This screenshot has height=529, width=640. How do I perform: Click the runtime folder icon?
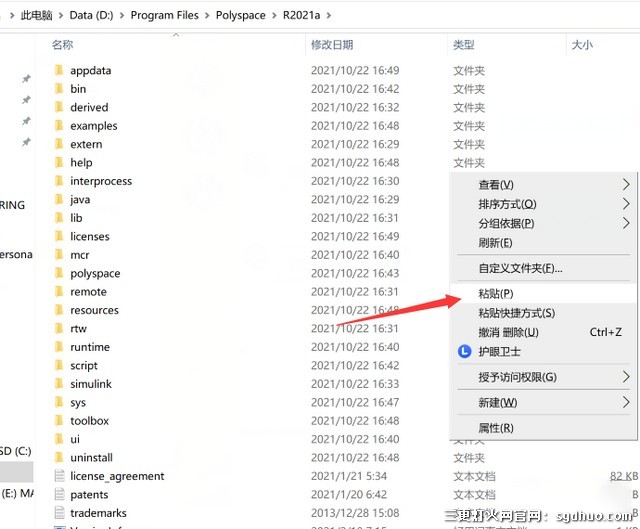(59, 347)
